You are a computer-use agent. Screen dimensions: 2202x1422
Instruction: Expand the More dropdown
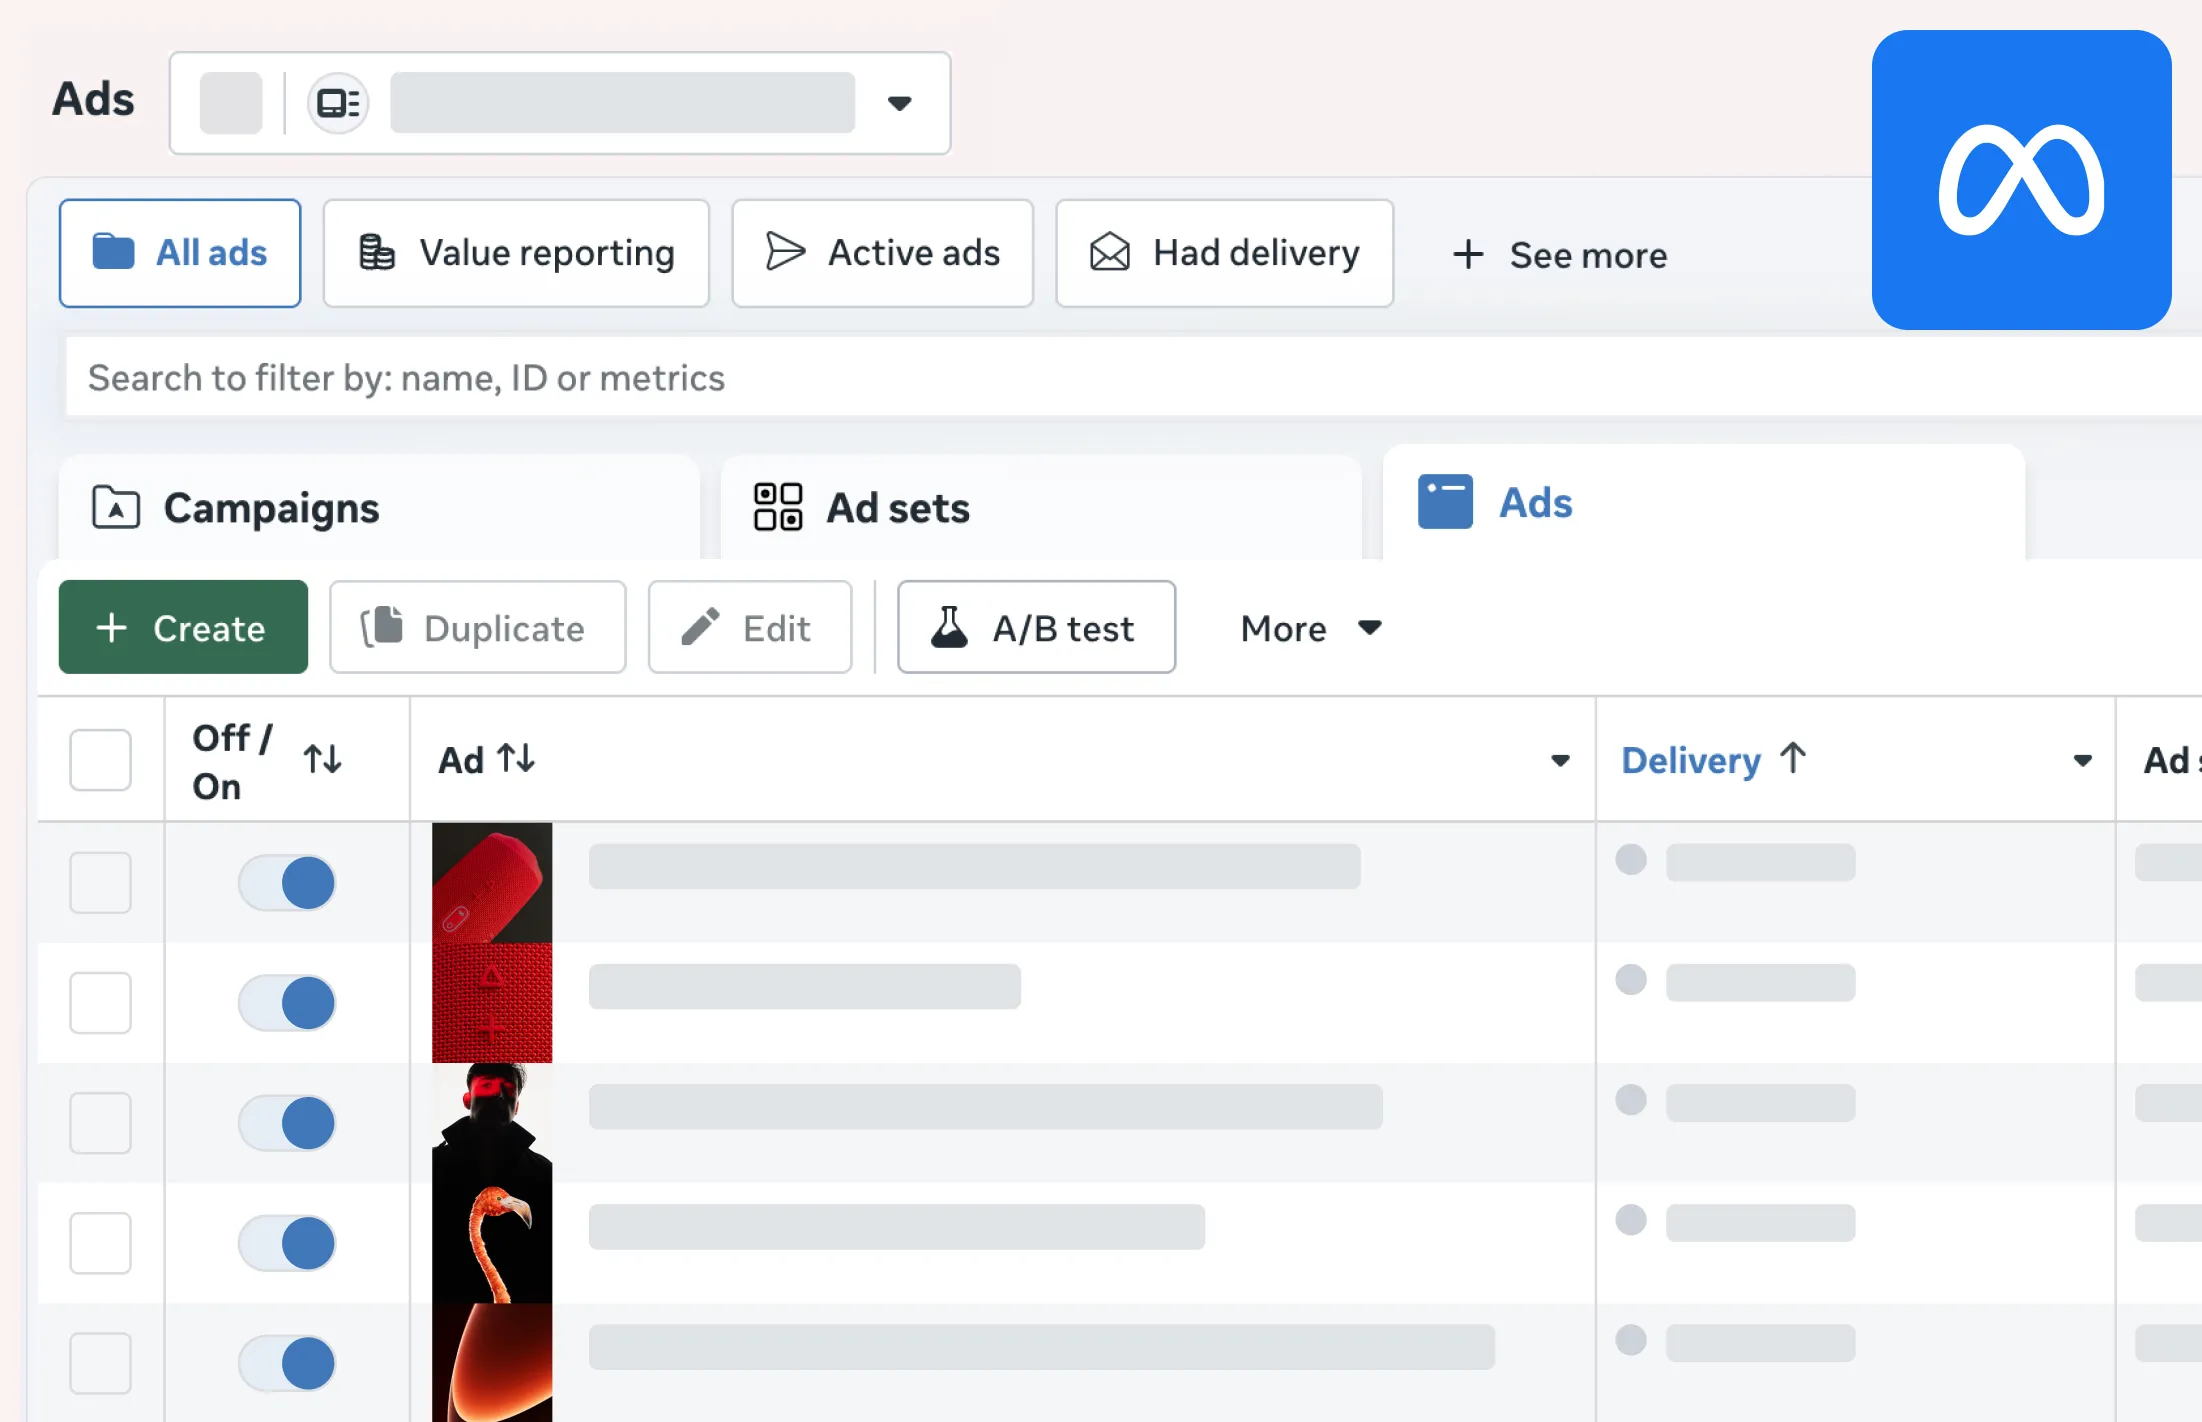coord(1311,628)
